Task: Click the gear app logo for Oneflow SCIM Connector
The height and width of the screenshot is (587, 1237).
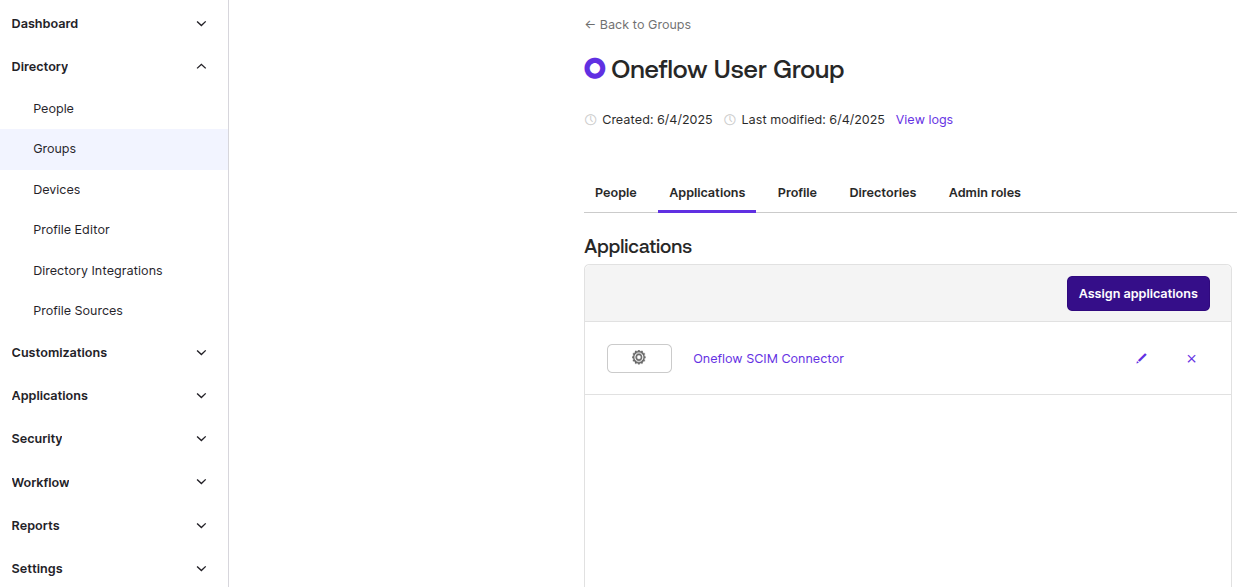Action: 639,358
